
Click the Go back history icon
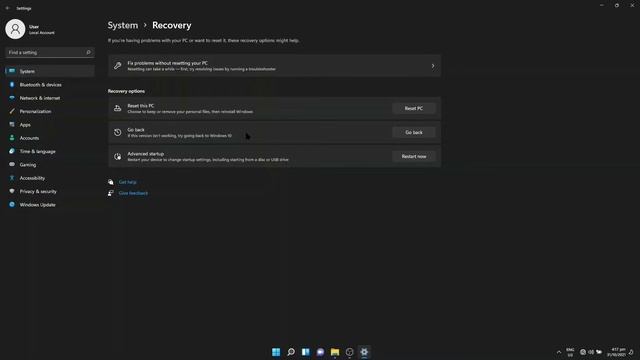118,132
